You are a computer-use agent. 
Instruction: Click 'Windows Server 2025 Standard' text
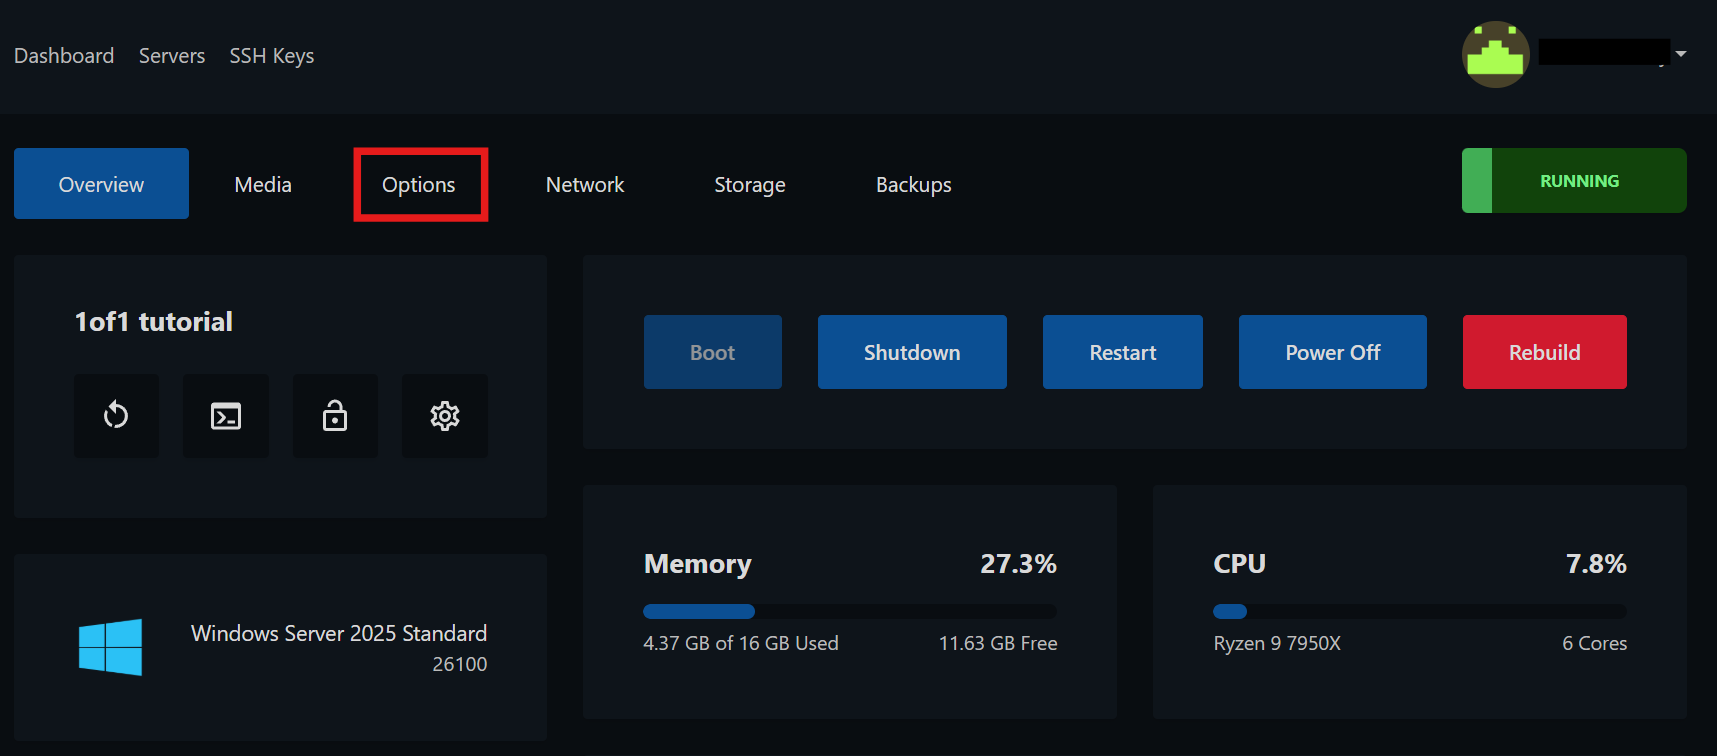coord(339,633)
